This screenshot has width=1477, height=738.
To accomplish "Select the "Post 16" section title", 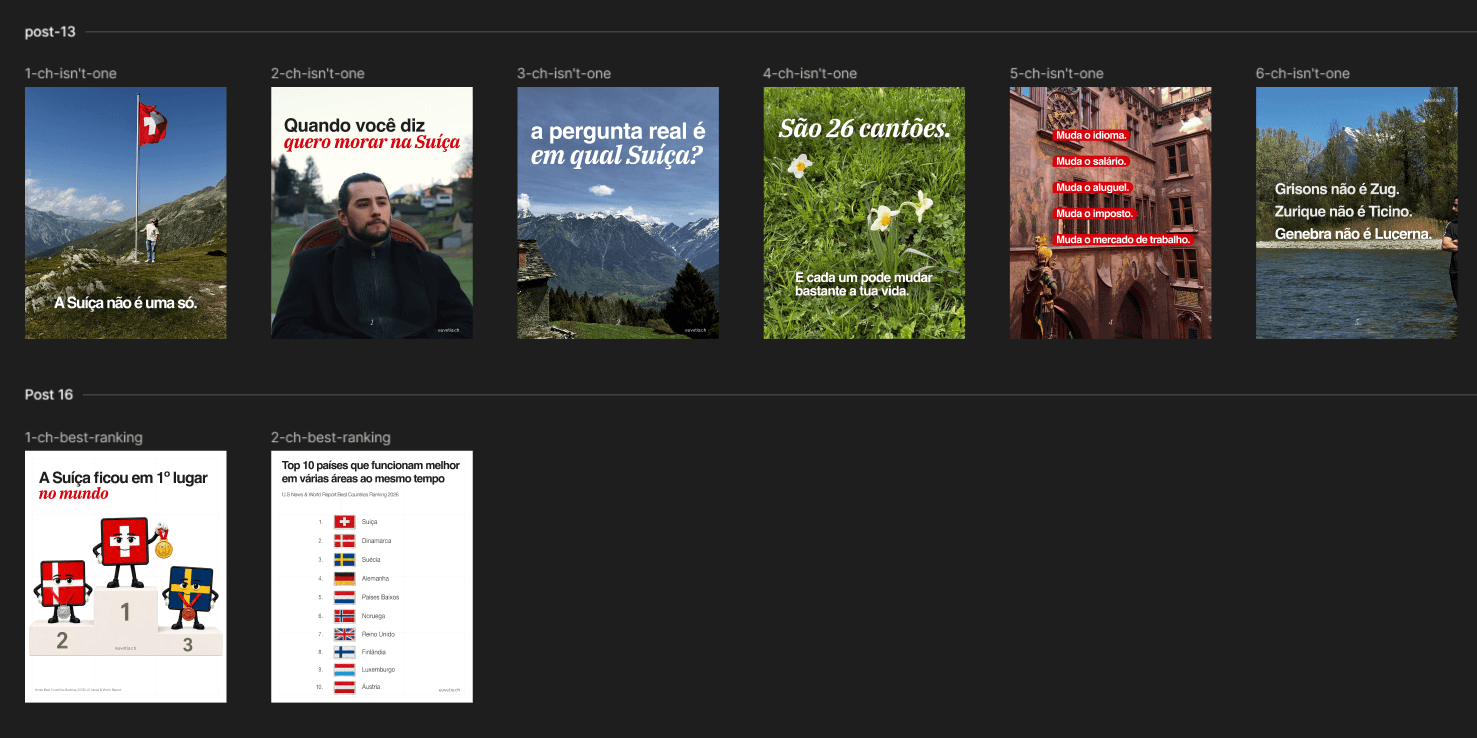I will (49, 395).
